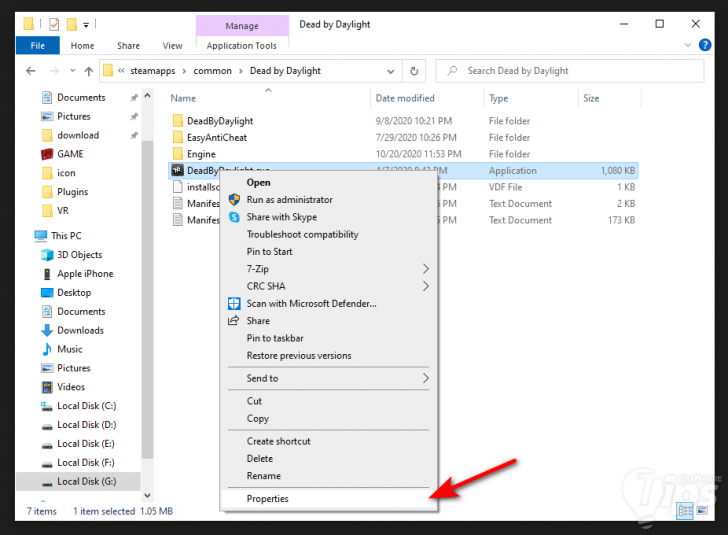Screen dimensions: 728x535
Task: Select the DeadByDaylight application icon
Action: pyautogui.click(x=177, y=170)
